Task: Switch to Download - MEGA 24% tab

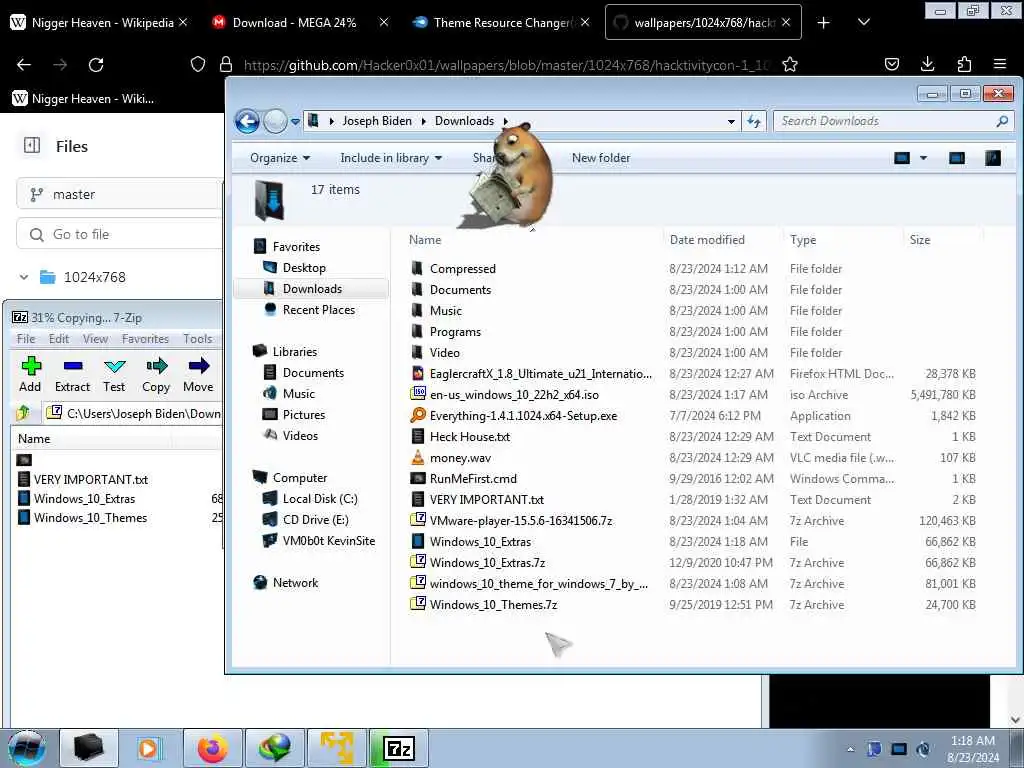Action: [x=294, y=22]
